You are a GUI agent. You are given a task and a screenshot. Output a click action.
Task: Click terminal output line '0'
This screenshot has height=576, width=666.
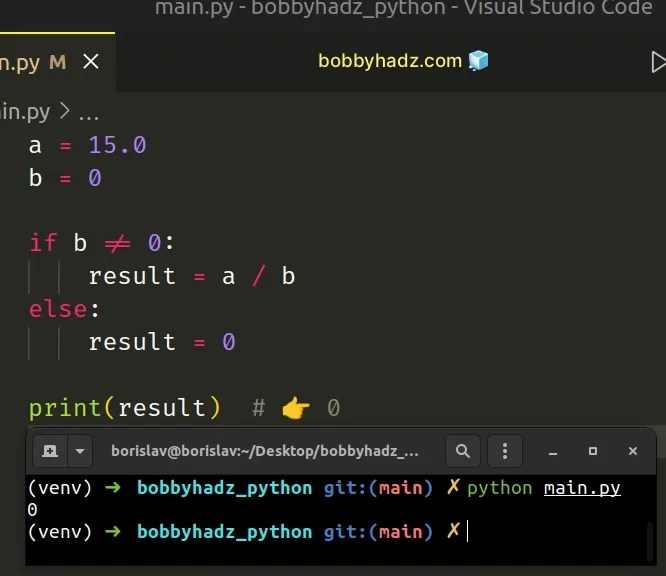pyautogui.click(x=32, y=510)
